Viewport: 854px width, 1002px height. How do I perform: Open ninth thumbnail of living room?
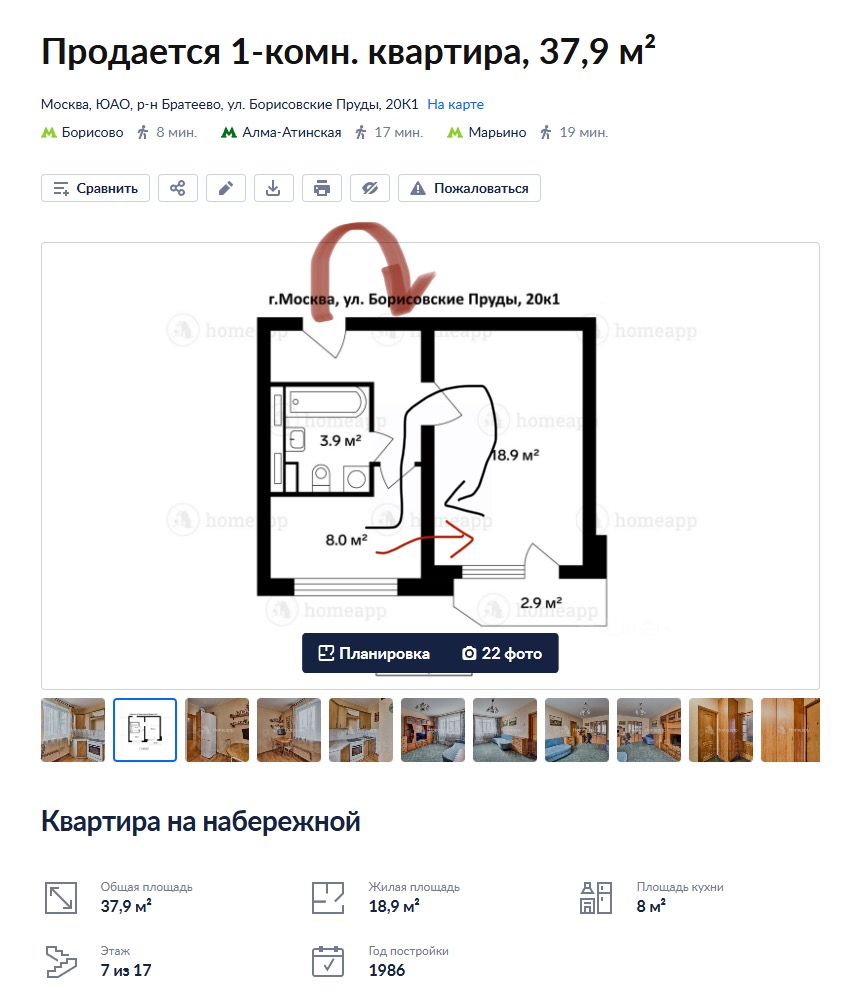tap(648, 730)
